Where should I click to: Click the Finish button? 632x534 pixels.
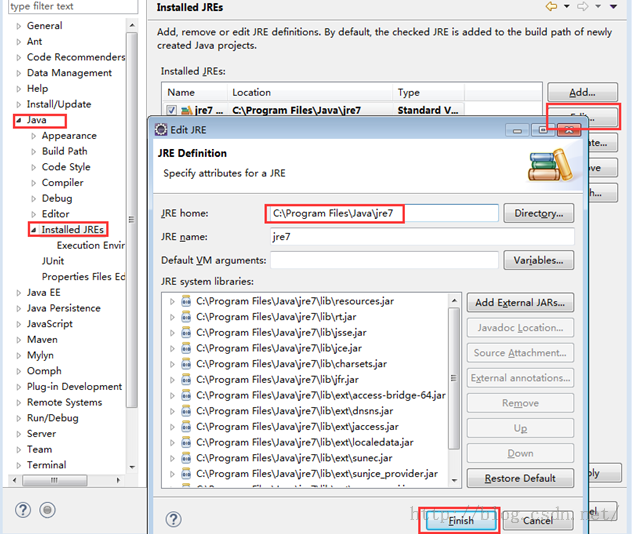(x=460, y=520)
